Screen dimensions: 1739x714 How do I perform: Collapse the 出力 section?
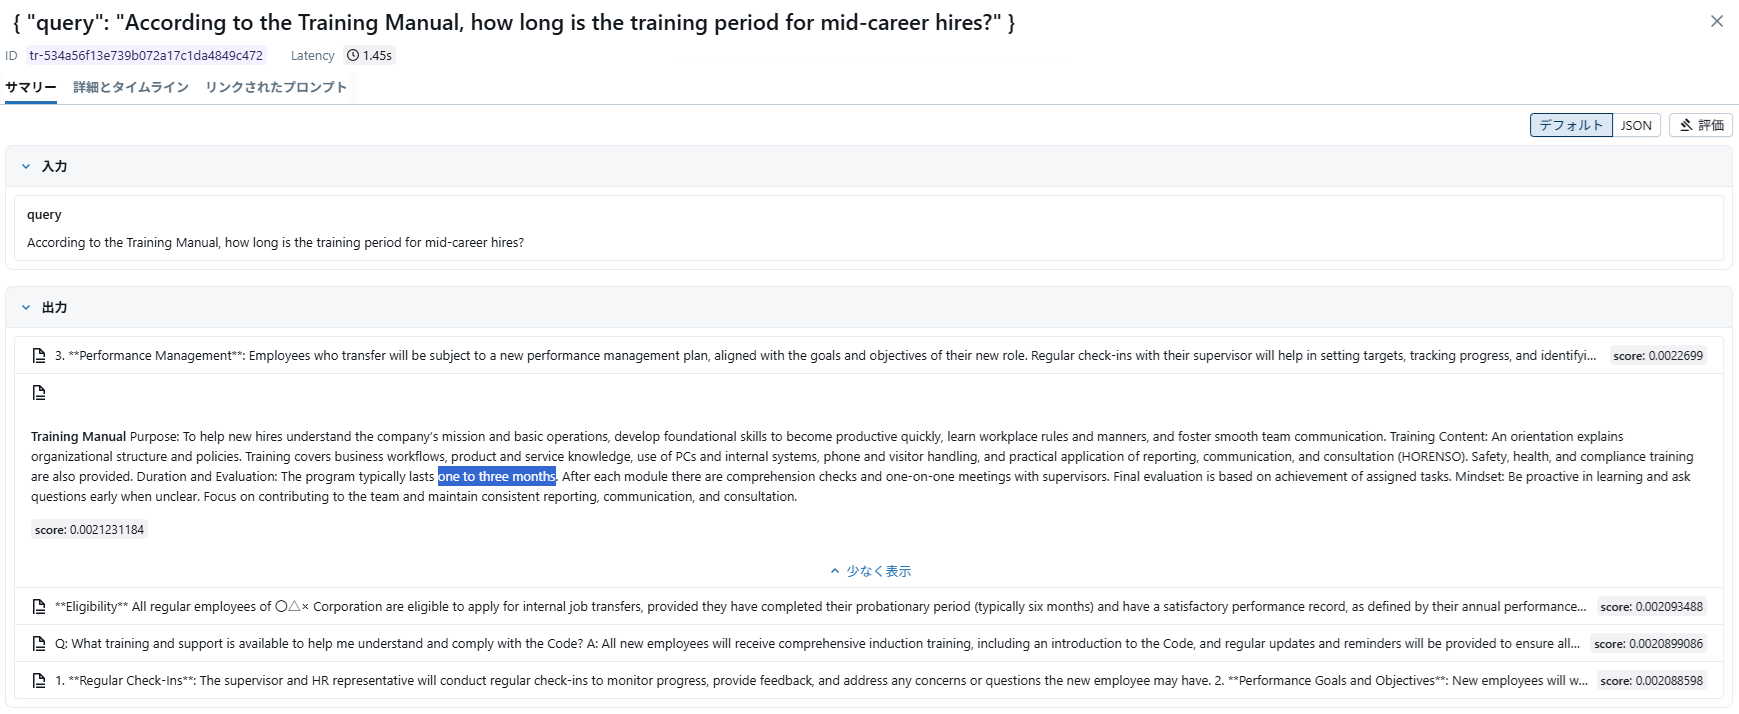tap(26, 308)
